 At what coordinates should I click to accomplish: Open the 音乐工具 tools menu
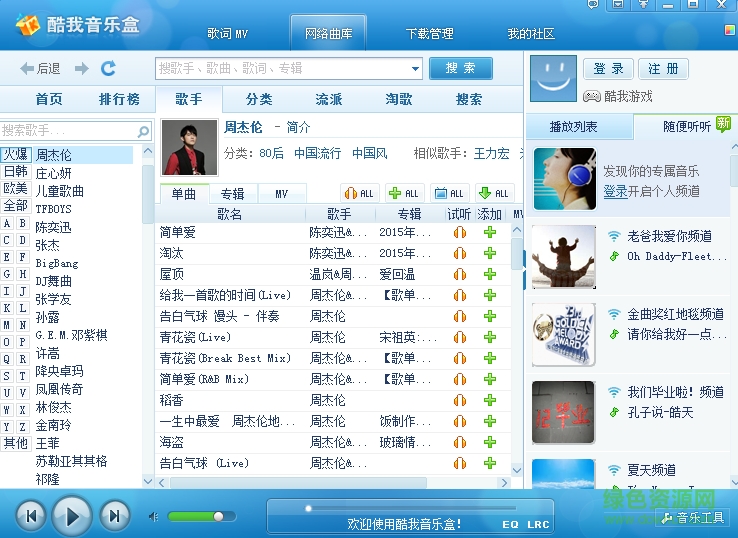(692, 517)
